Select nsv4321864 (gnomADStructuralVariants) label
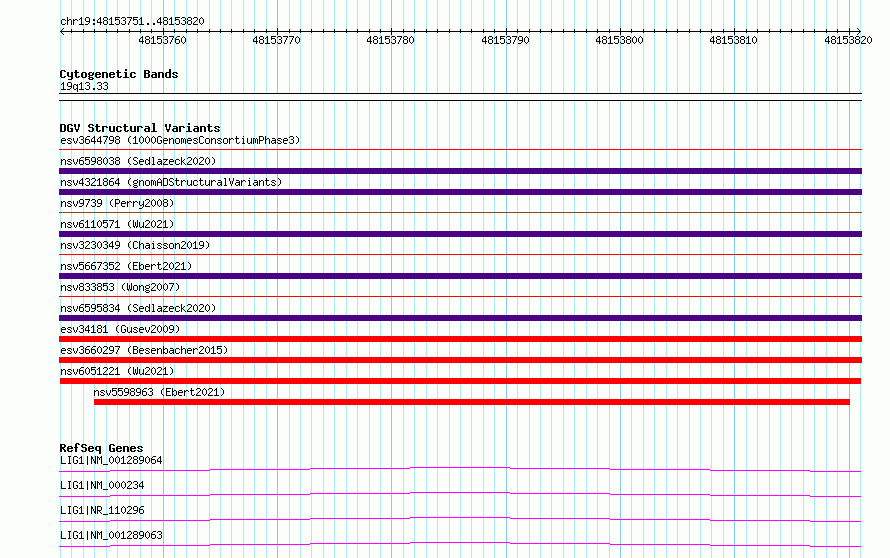 pos(171,182)
